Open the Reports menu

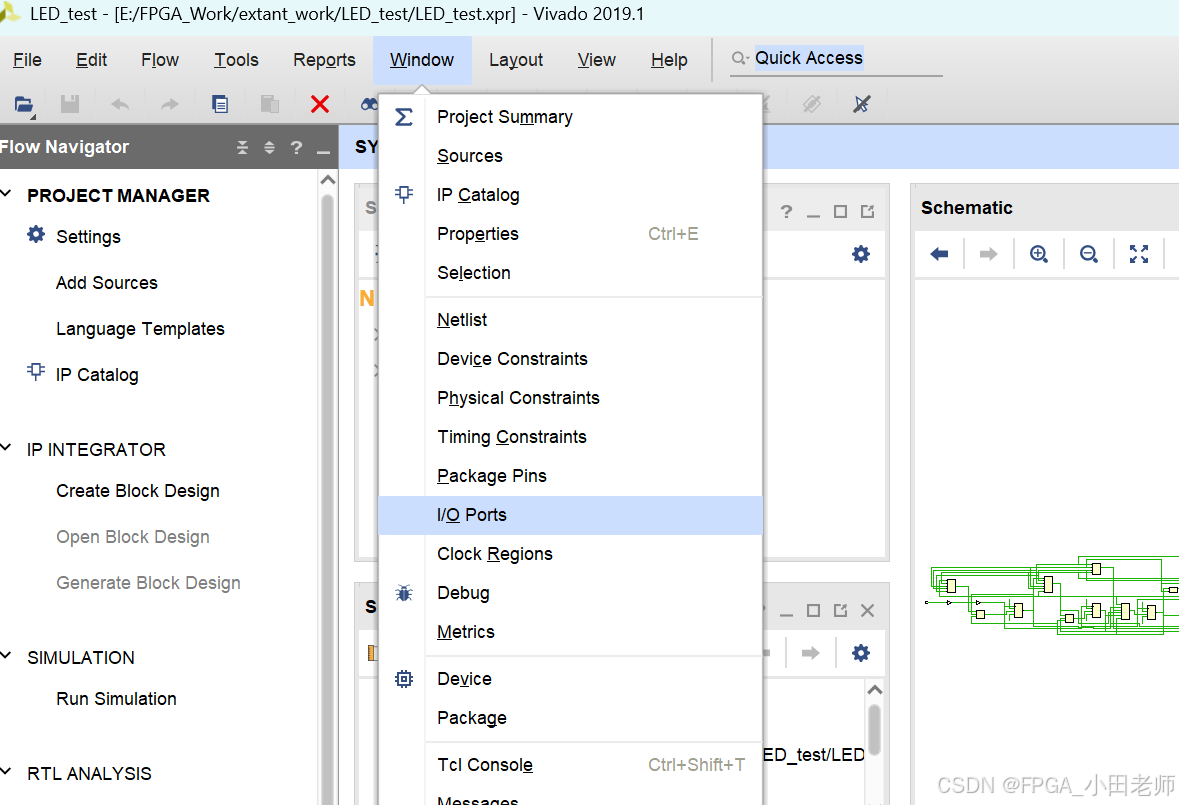(324, 60)
